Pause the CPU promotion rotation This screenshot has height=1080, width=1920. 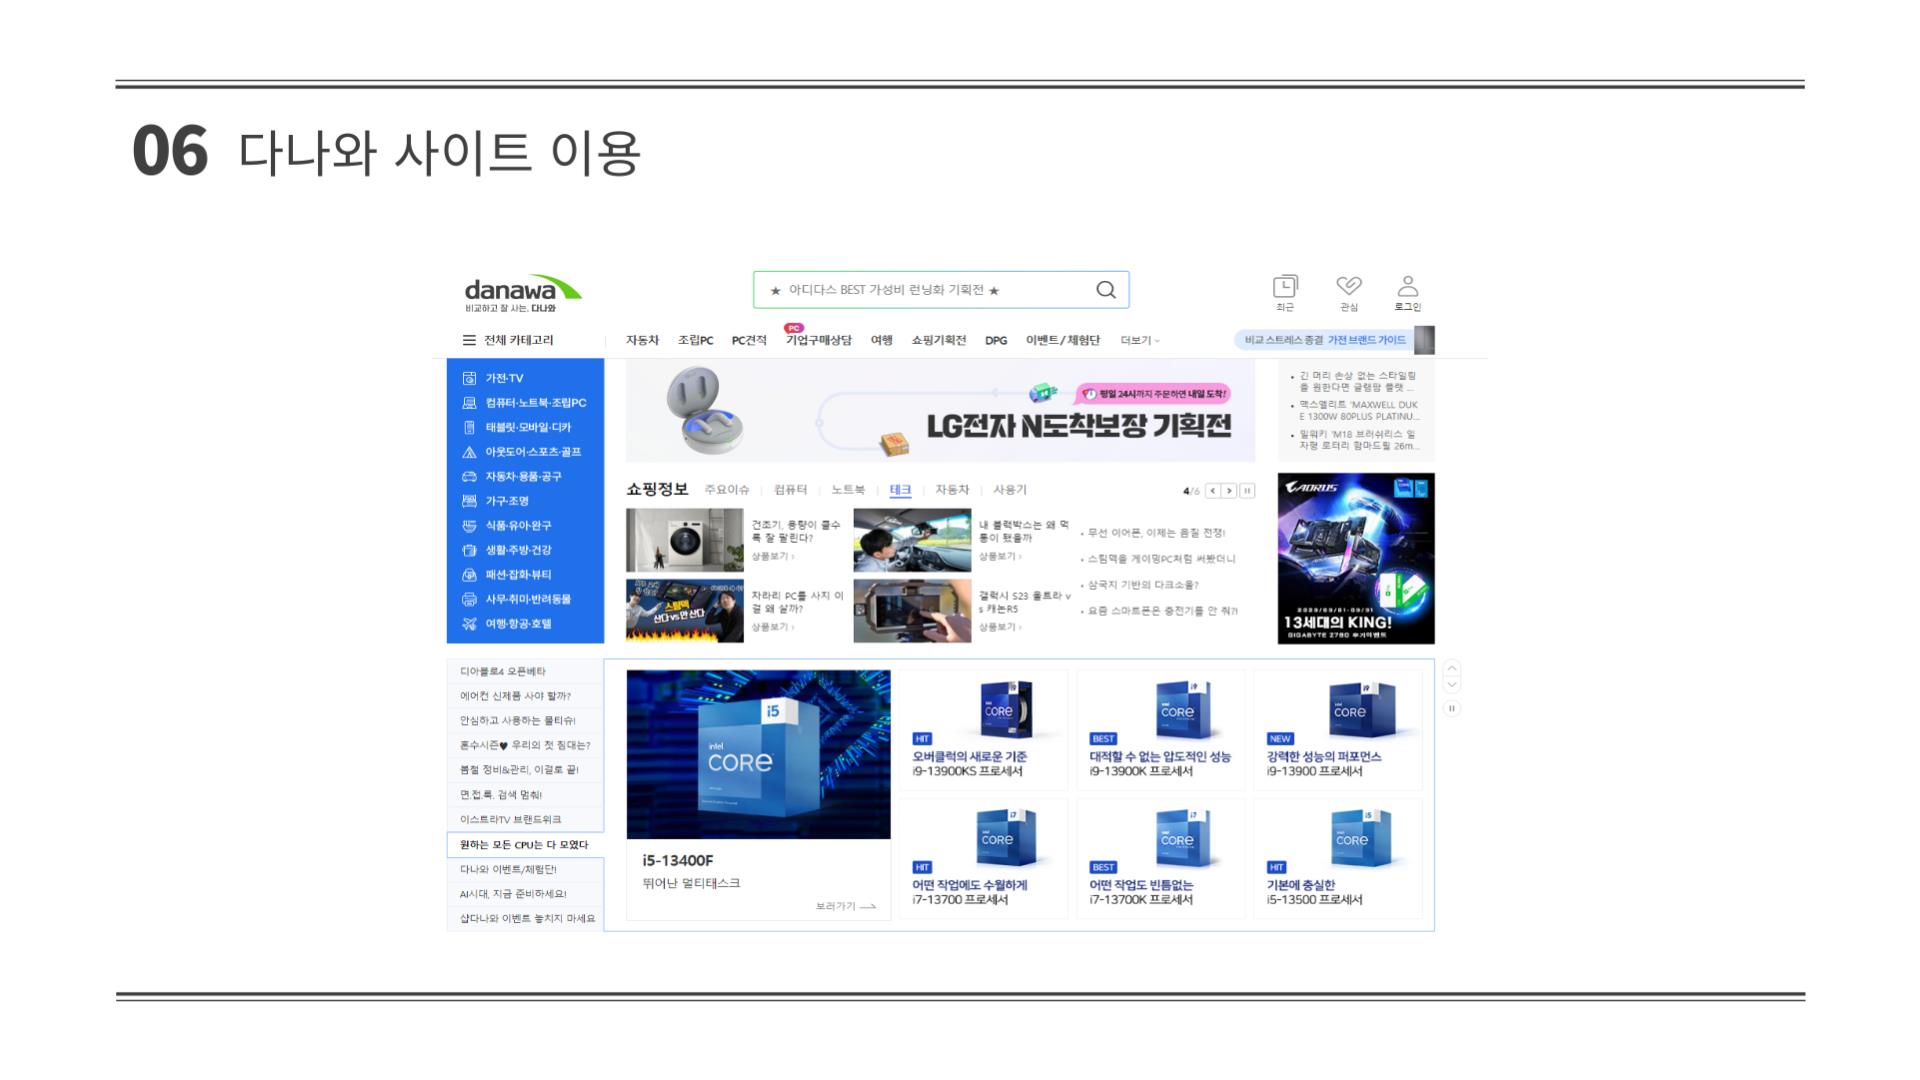(1452, 708)
